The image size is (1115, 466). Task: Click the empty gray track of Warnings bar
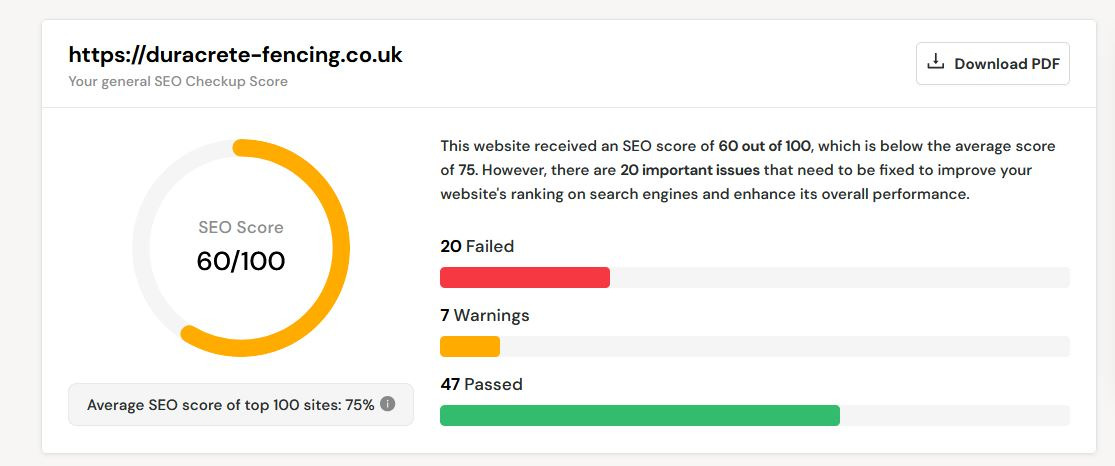[785, 346]
